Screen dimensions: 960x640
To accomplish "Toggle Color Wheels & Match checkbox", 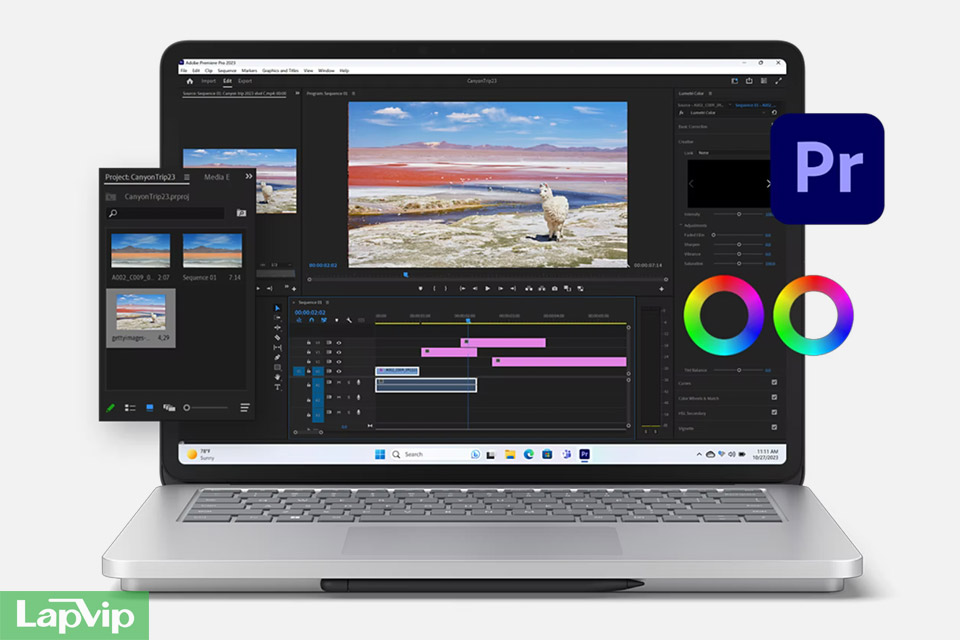I will (x=774, y=397).
